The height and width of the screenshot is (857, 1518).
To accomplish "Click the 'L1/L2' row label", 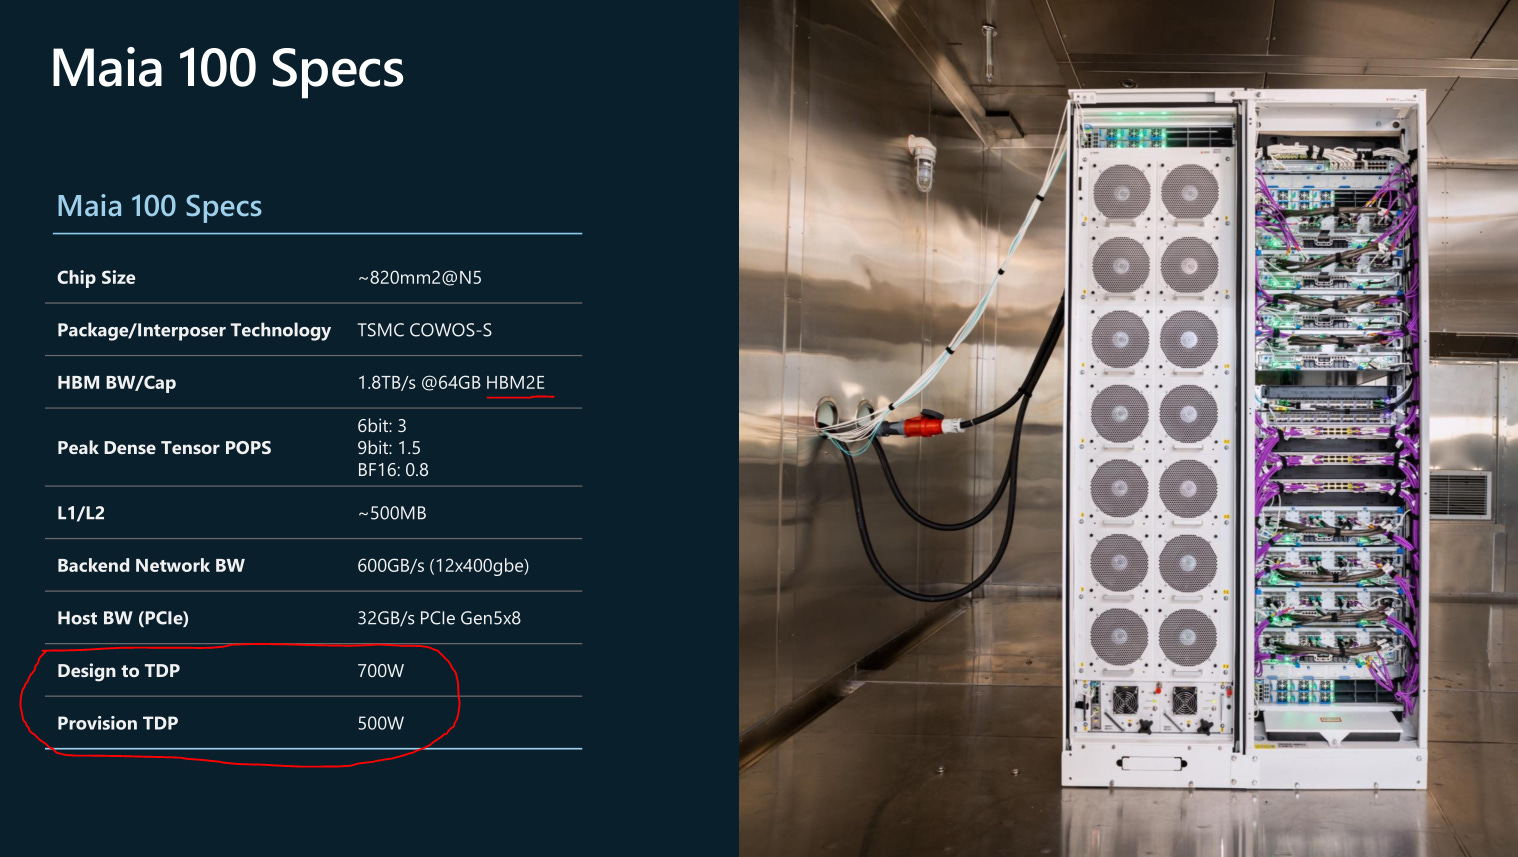I will click(x=81, y=513).
